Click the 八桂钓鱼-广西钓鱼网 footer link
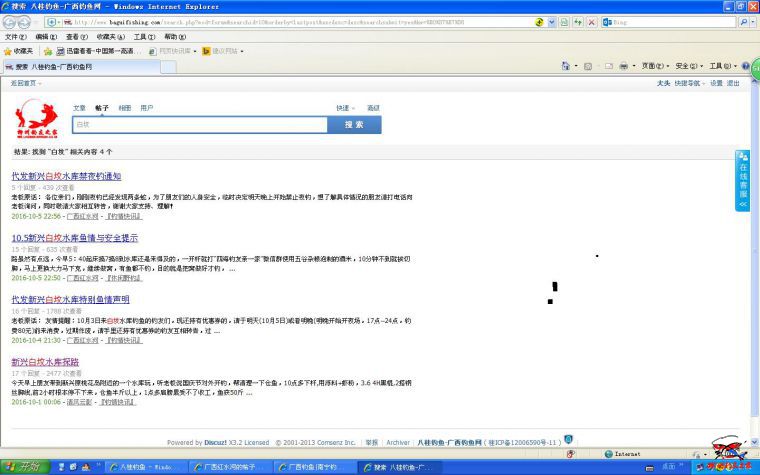Viewport: 760px width, 475px height. [449, 443]
